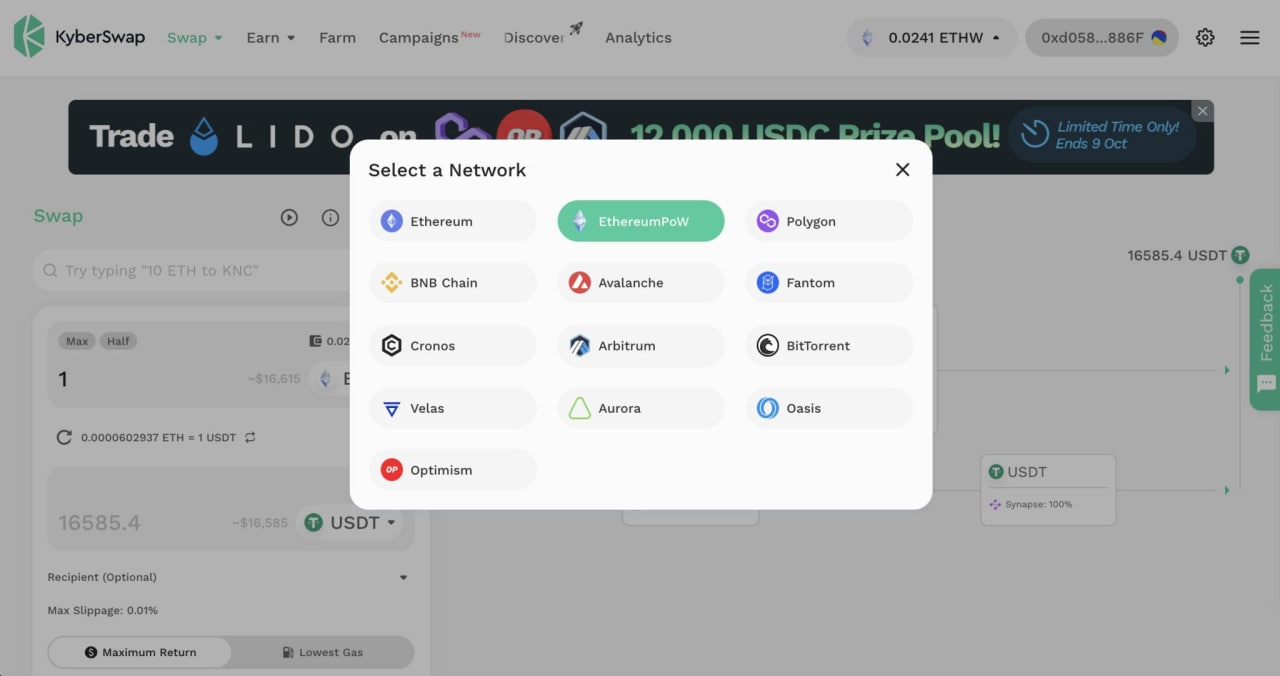Viewport: 1280px width, 676px height.
Task: Switch to BNB Chain network
Action: (x=452, y=283)
